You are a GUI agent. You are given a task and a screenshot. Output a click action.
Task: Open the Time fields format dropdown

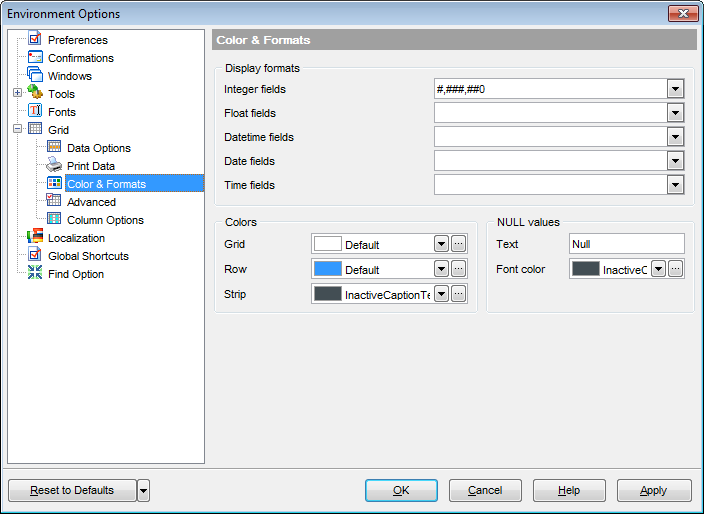(x=675, y=185)
